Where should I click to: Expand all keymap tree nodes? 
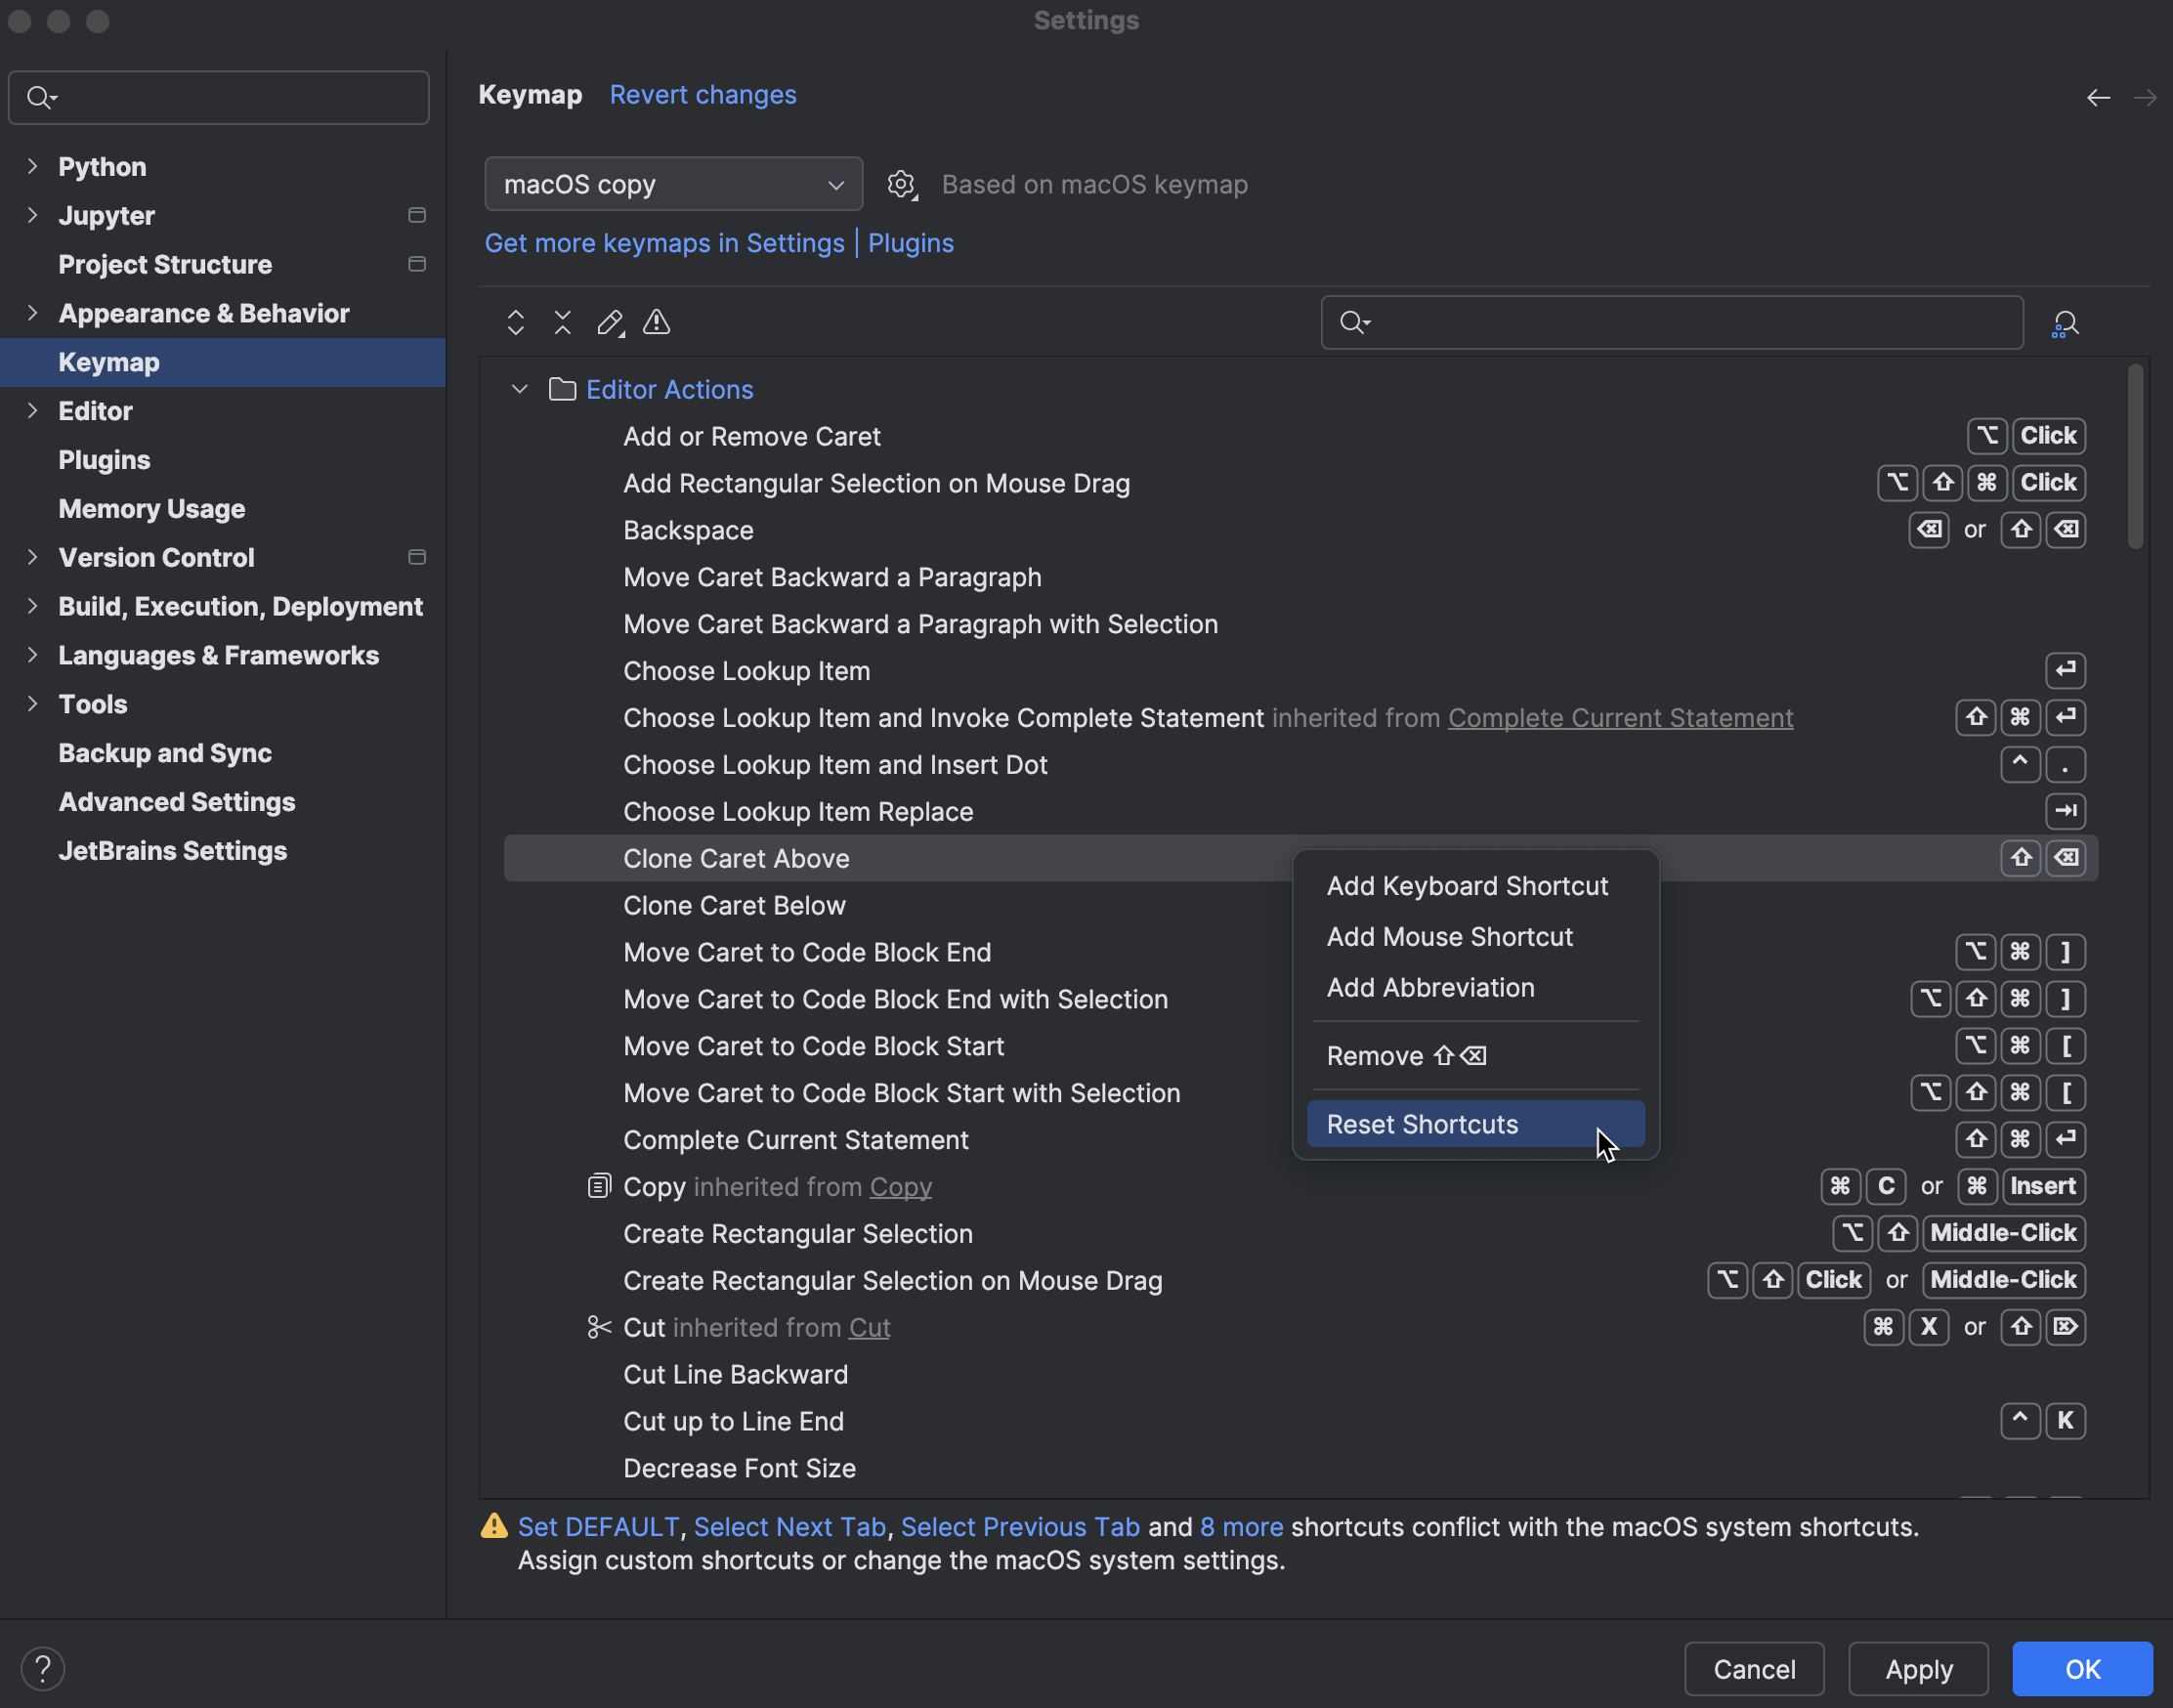pyautogui.click(x=515, y=322)
